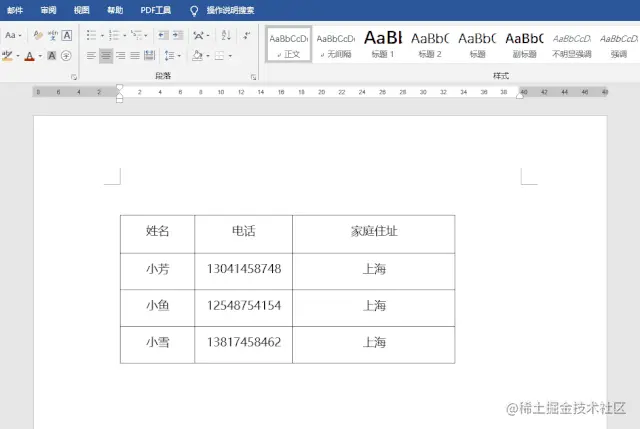Screen dimensions: 640x429
Task: Click the lightbulb Tell Me icon
Action: [x=194, y=11]
